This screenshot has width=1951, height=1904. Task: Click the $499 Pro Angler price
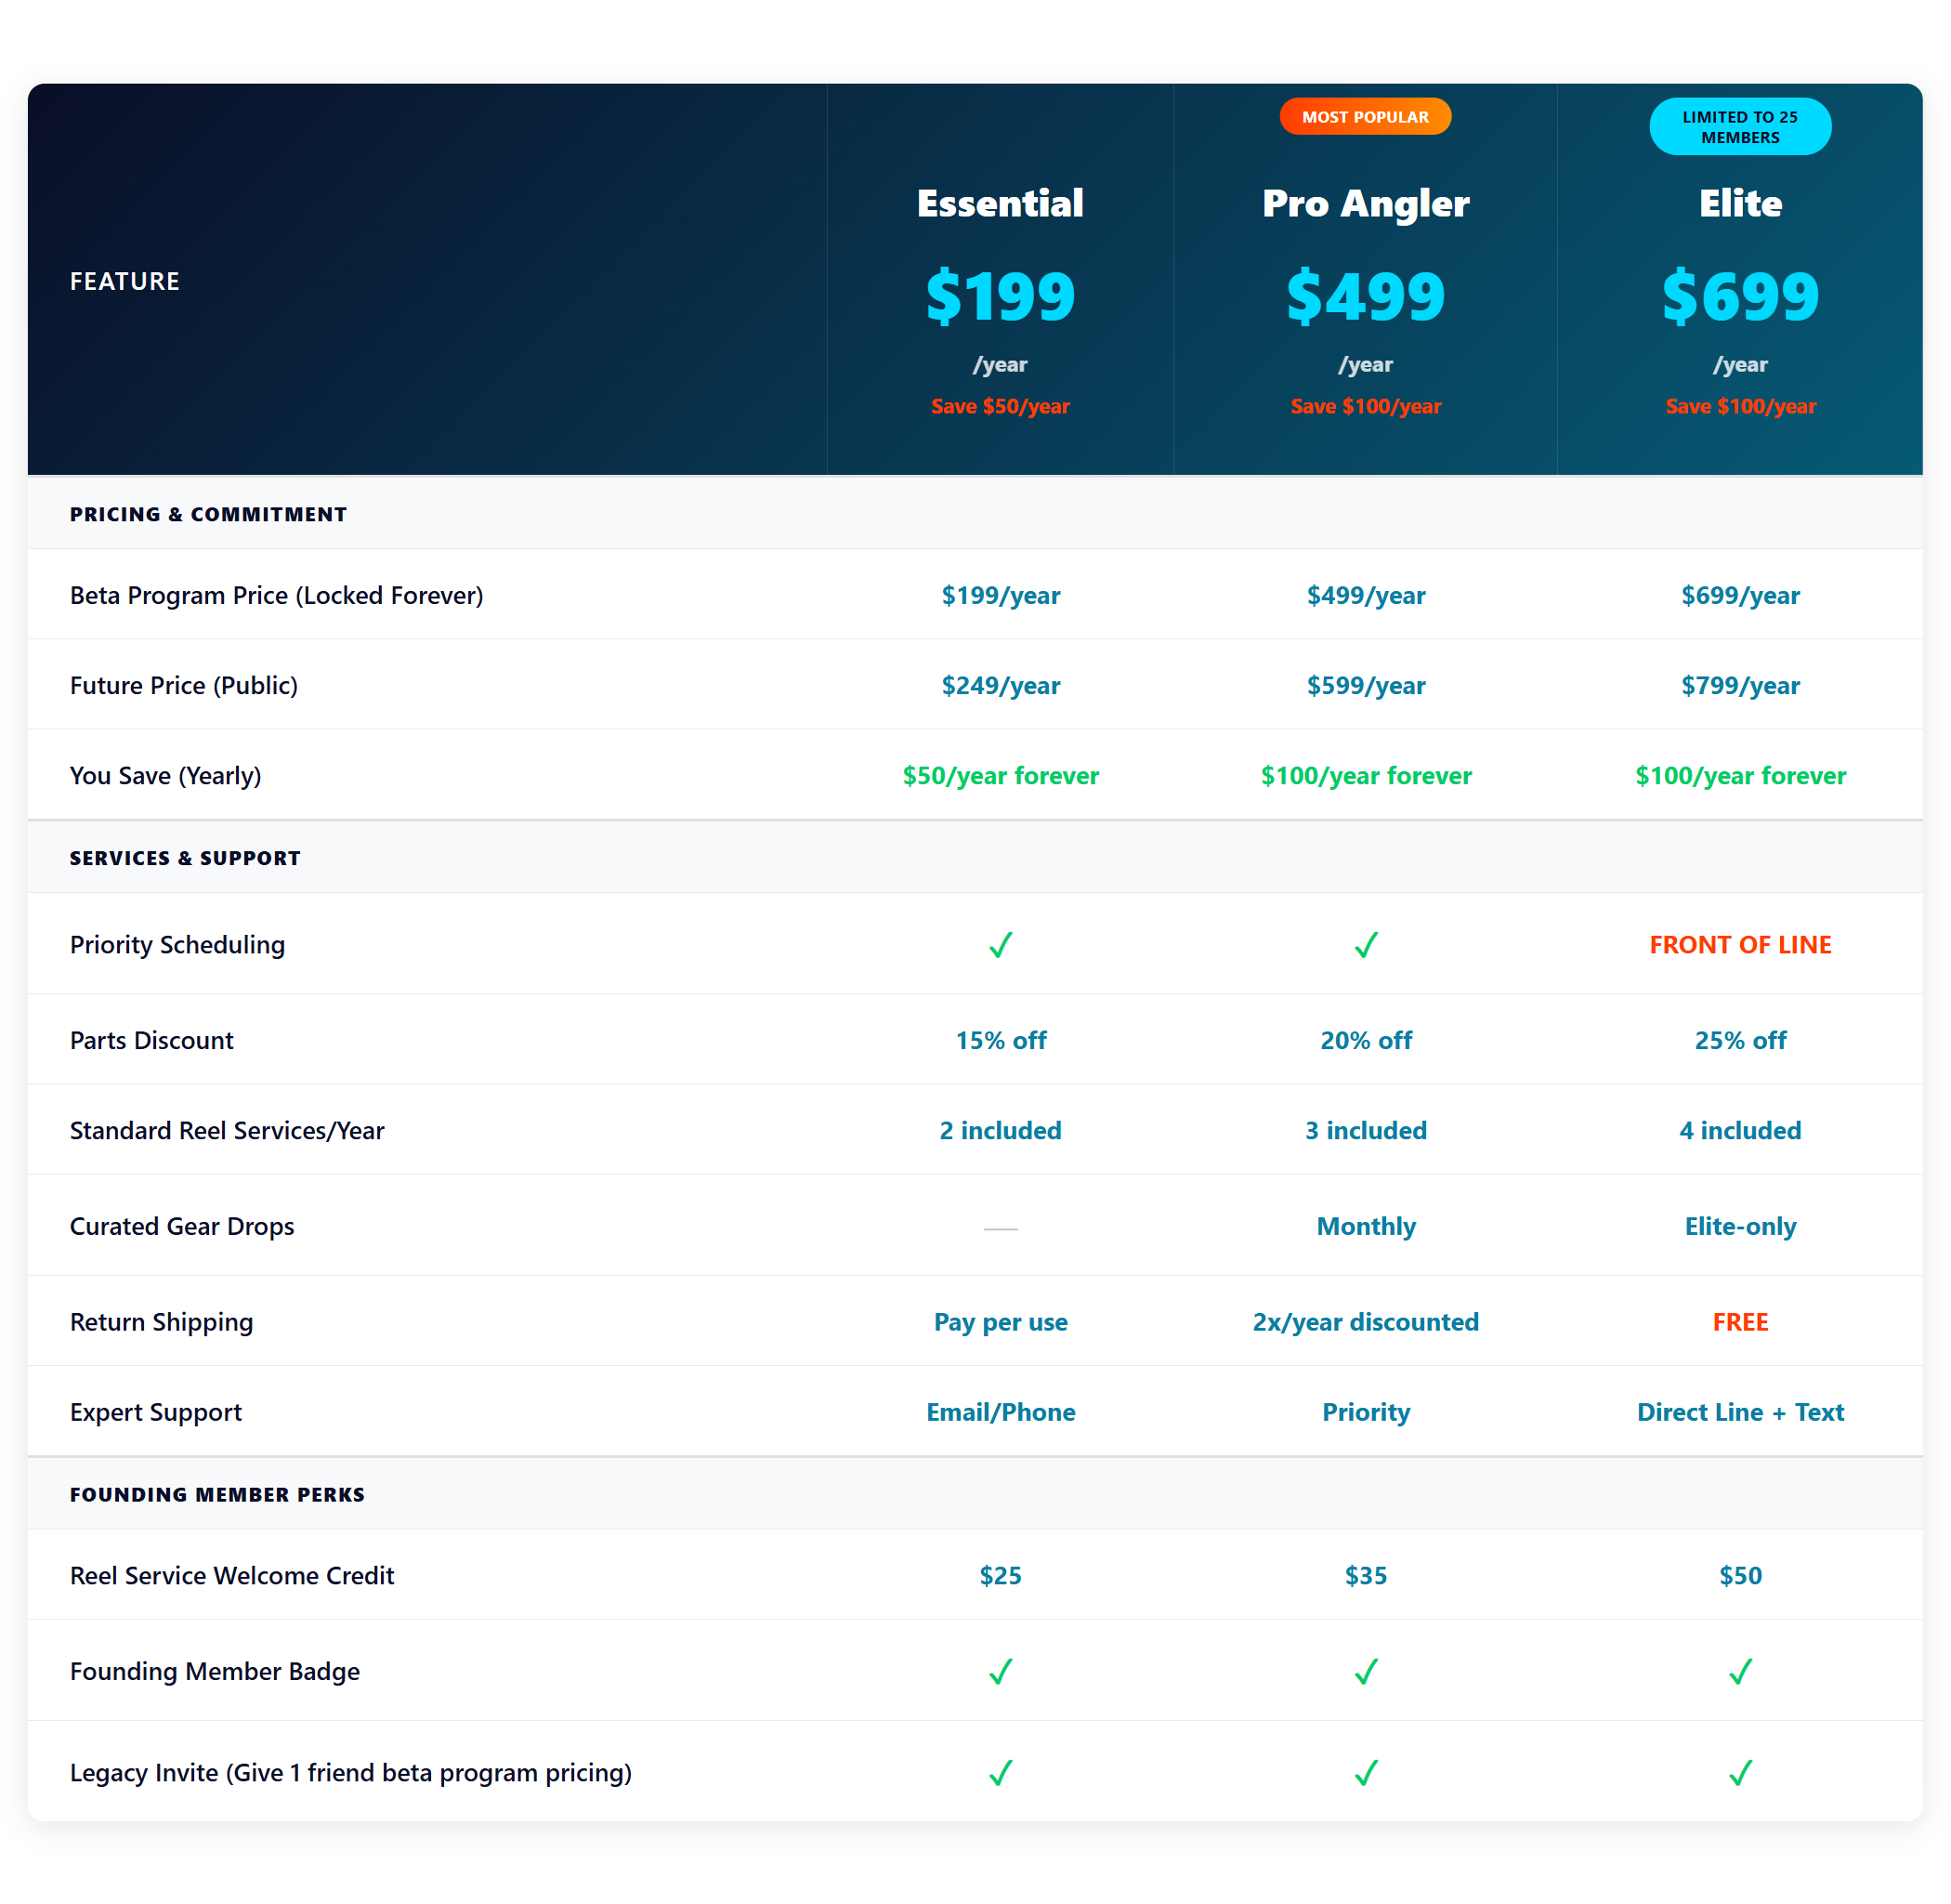pos(1365,296)
